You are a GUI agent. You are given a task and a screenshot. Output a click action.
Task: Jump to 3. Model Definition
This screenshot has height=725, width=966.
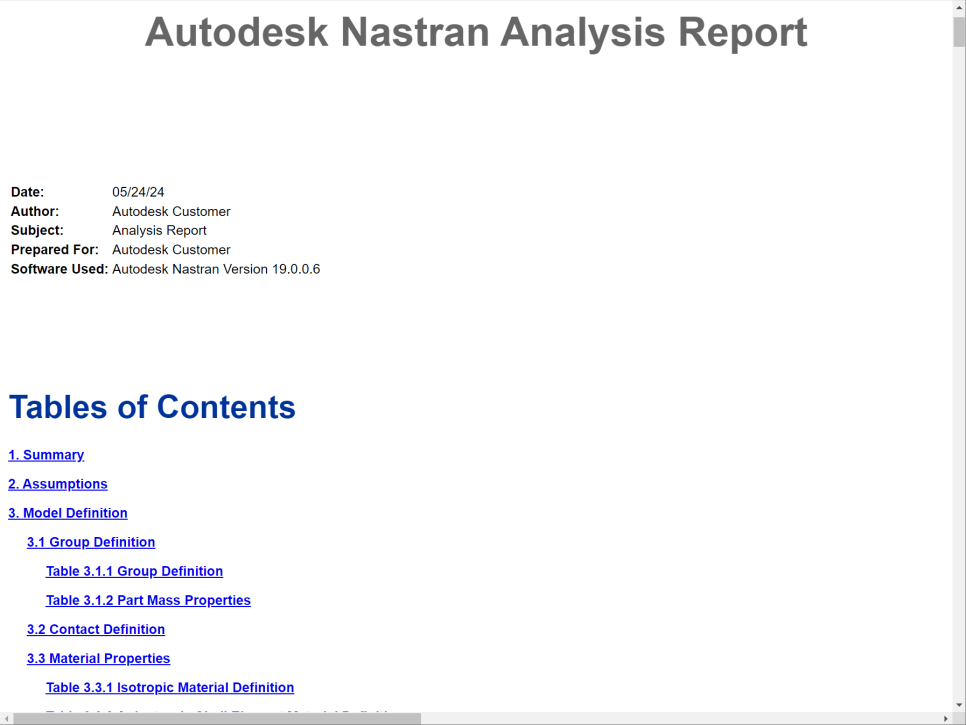(x=68, y=513)
